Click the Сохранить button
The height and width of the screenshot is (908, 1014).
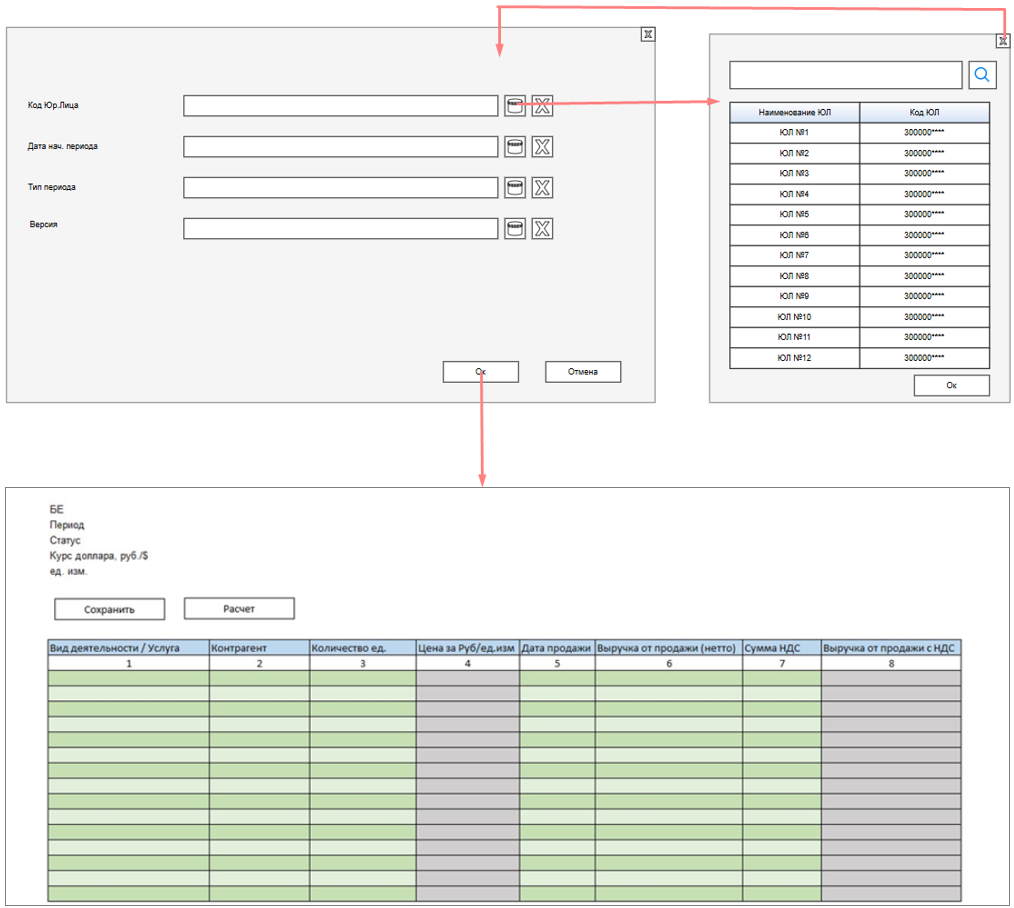click(x=109, y=609)
